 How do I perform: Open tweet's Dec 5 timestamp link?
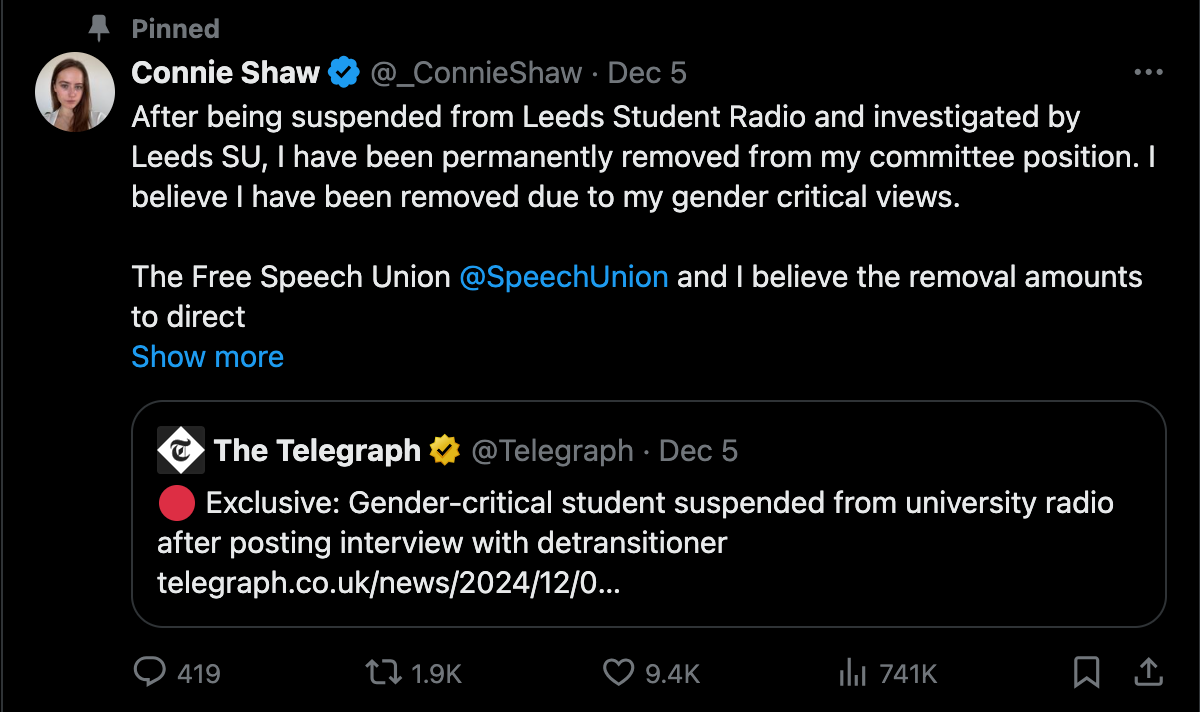point(647,73)
